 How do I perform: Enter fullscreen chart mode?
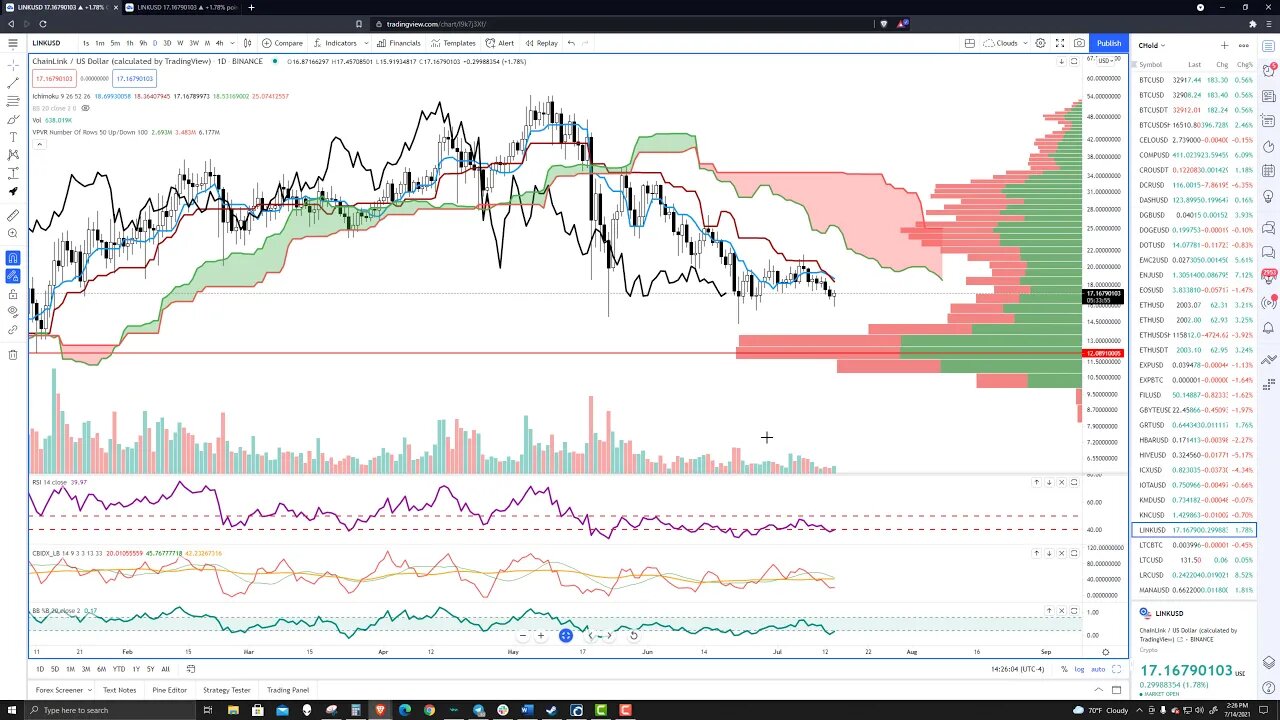[1059, 43]
